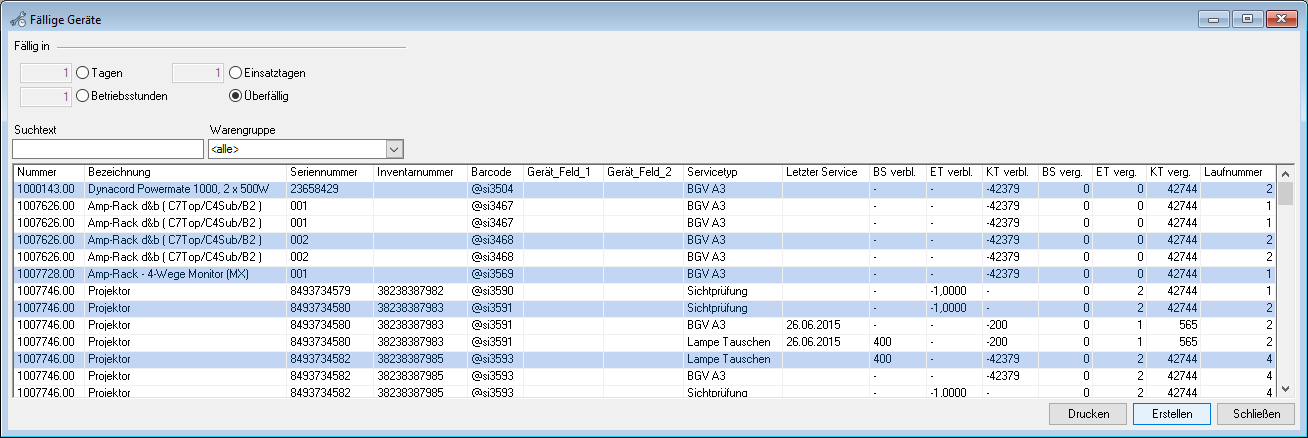The width and height of the screenshot is (1308, 438).
Task: Click the Drucken button
Action: click(x=1087, y=414)
